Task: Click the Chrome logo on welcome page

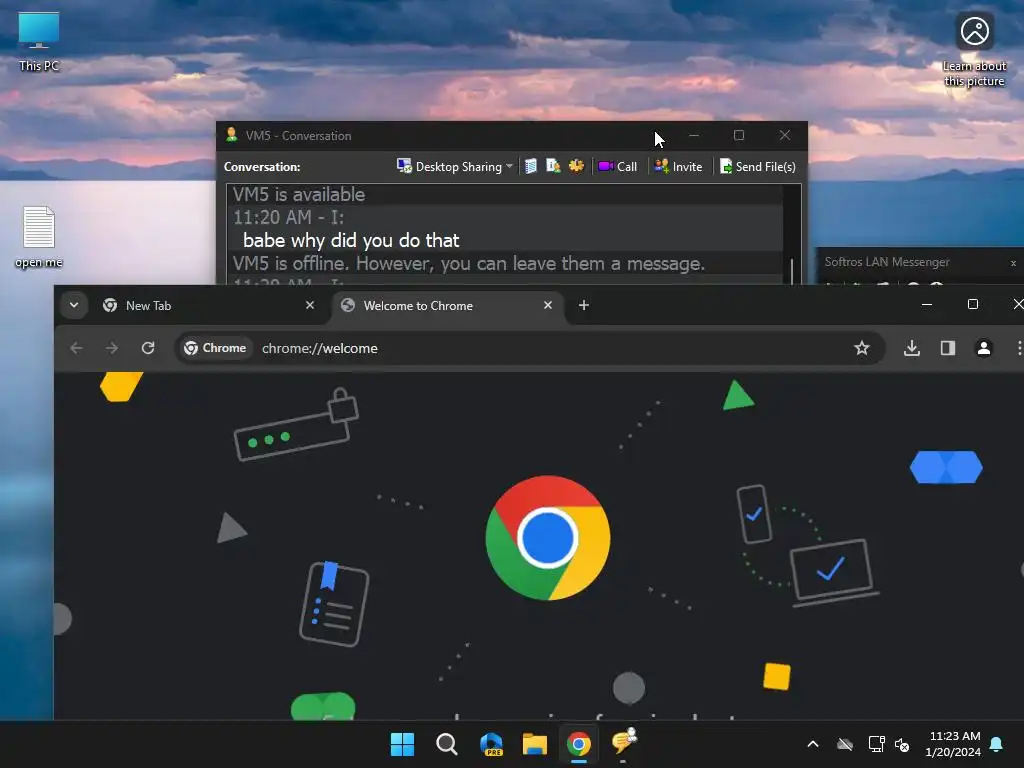Action: (548, 537)
